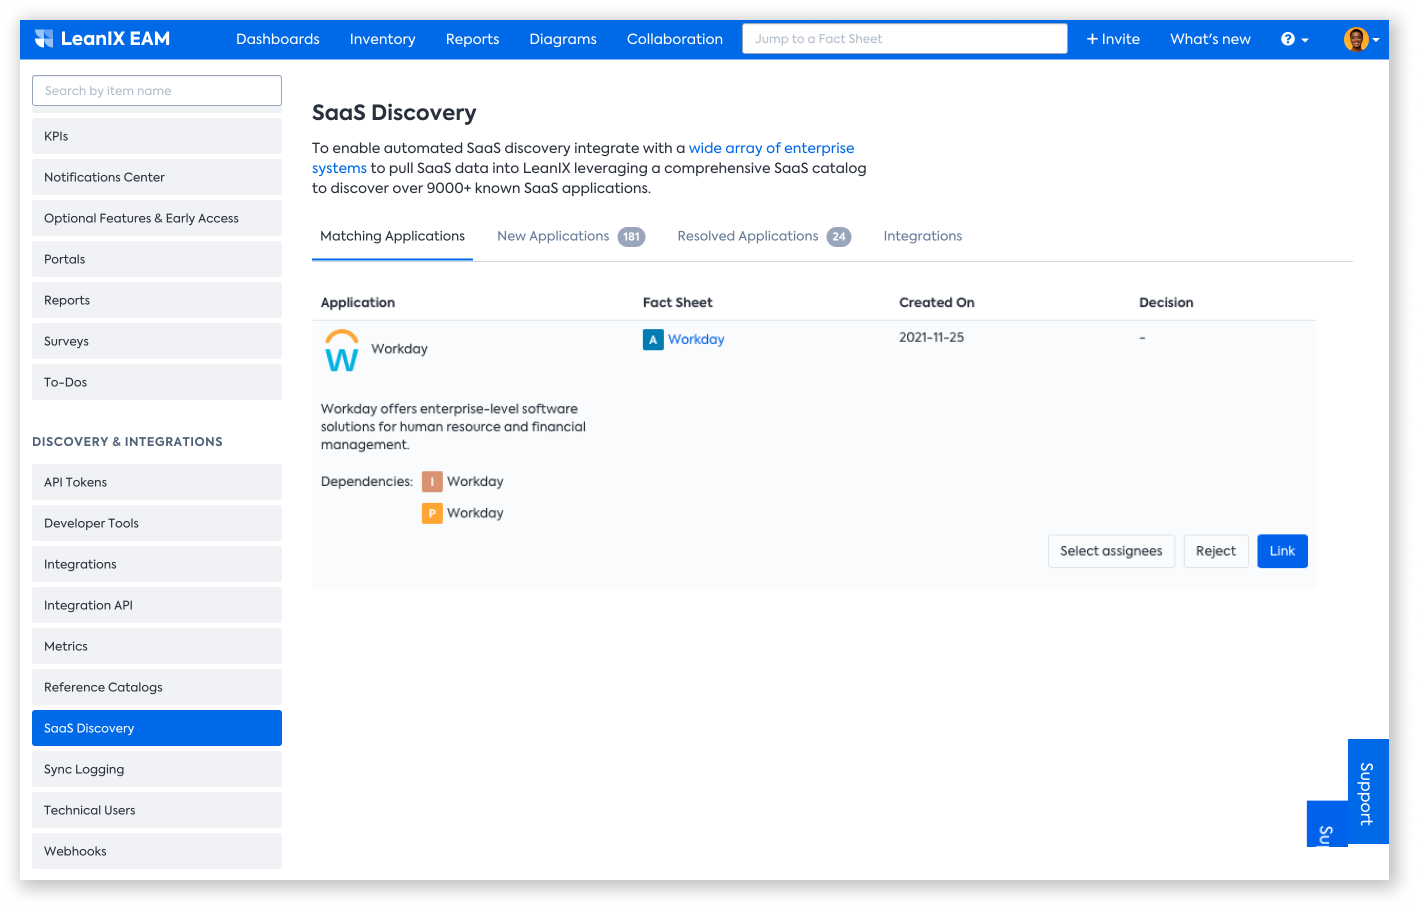Click the Jump to a Fact Sheet field
This screenshot has width=1417, height=908.
(x=905, y=39)
